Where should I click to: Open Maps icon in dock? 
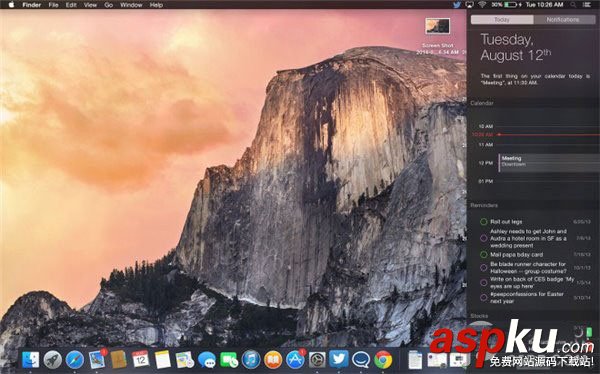(185, 360)
